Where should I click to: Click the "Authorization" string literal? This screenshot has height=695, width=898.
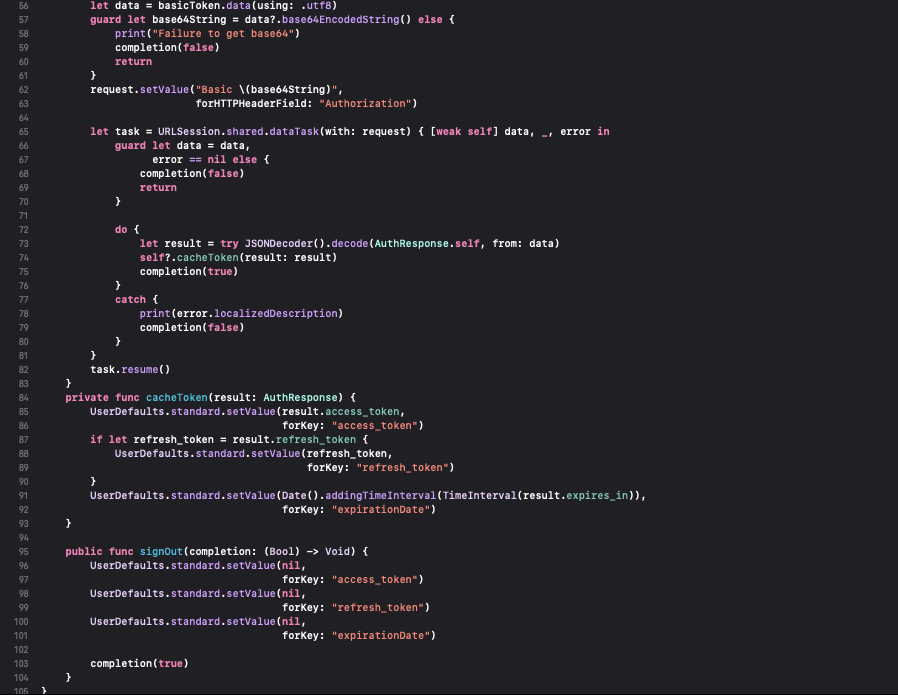[x=365, y=104]
